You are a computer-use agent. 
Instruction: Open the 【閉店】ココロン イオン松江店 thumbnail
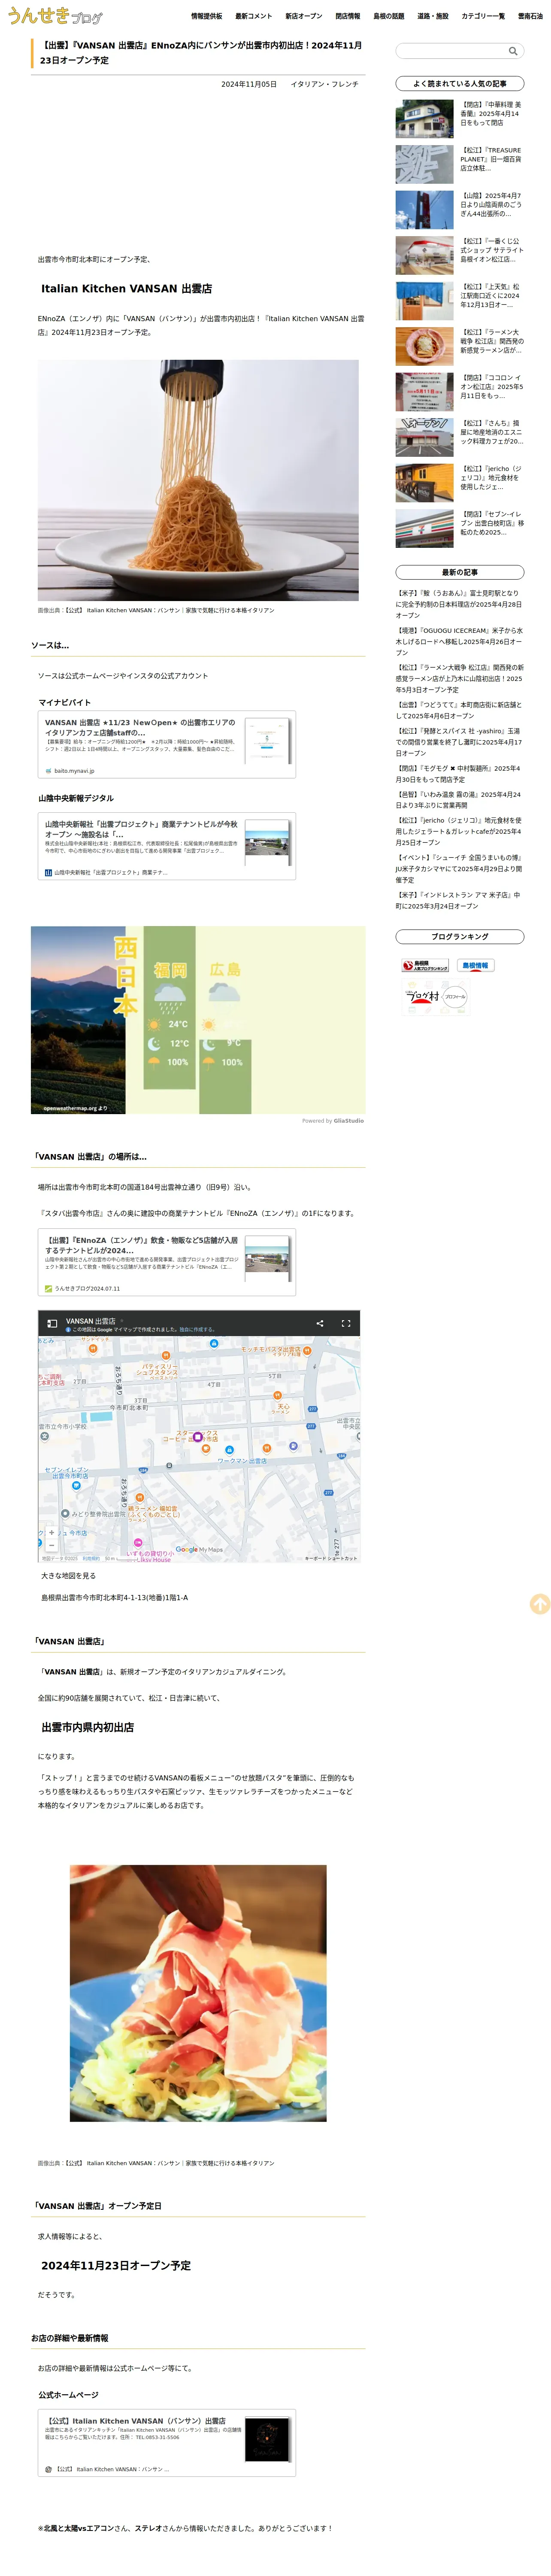[x=424, y=392]
